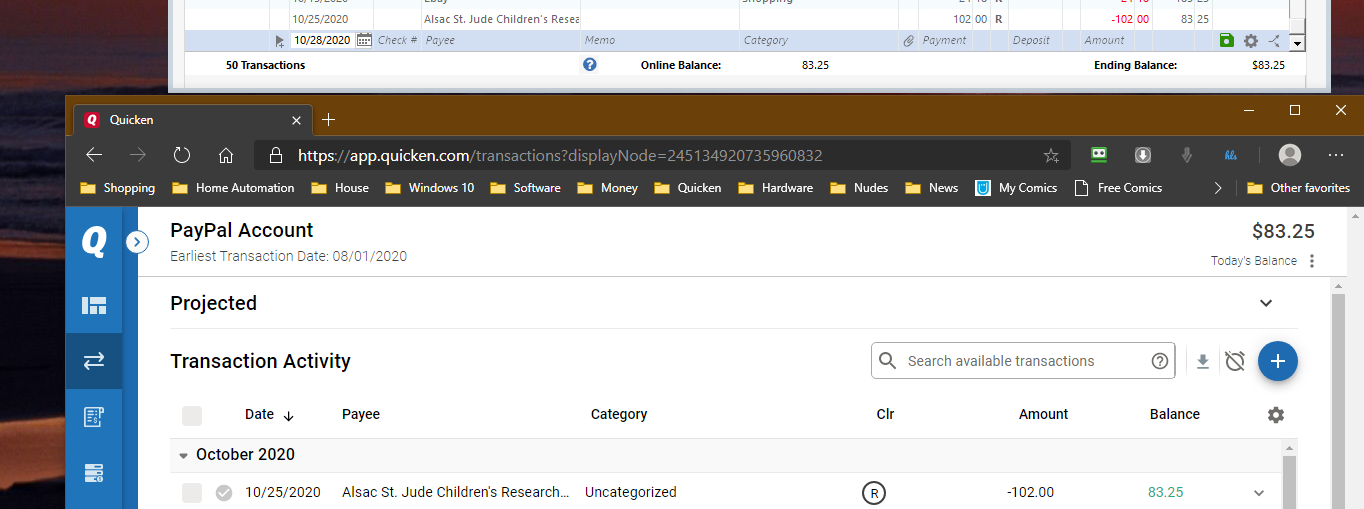Click the reminders alarm-off icon
This screenshot has height=509, width=1364.
point(1235,361)
